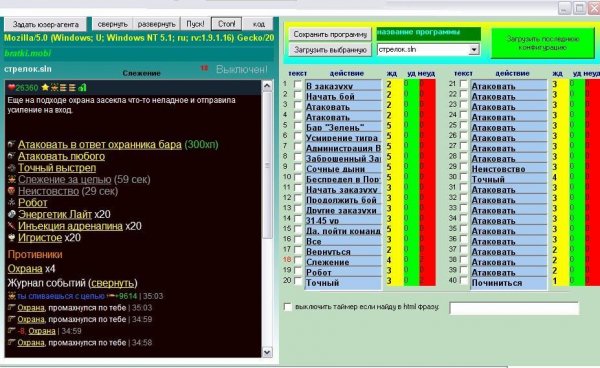Click the 'Выключен!' status label
The image size is (600, 368).
[x=242, y=70]
